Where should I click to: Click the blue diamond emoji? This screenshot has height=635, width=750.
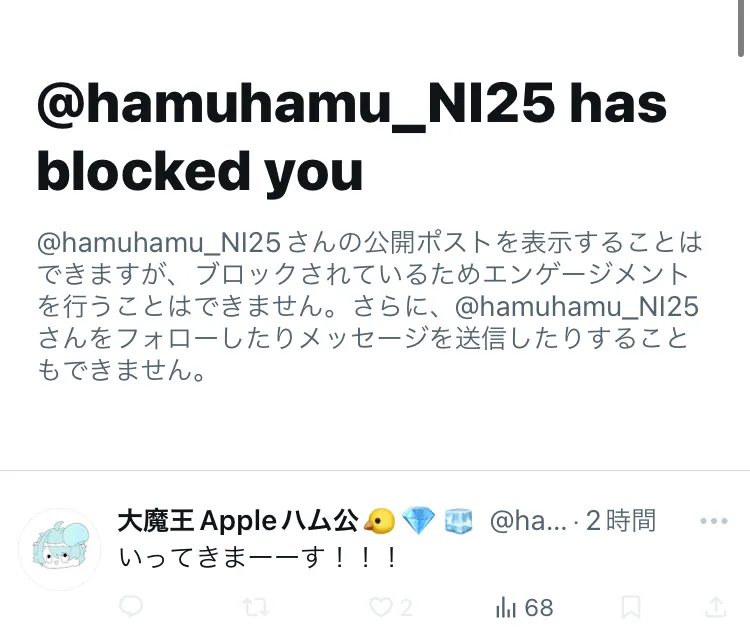[x=419, y=521]
